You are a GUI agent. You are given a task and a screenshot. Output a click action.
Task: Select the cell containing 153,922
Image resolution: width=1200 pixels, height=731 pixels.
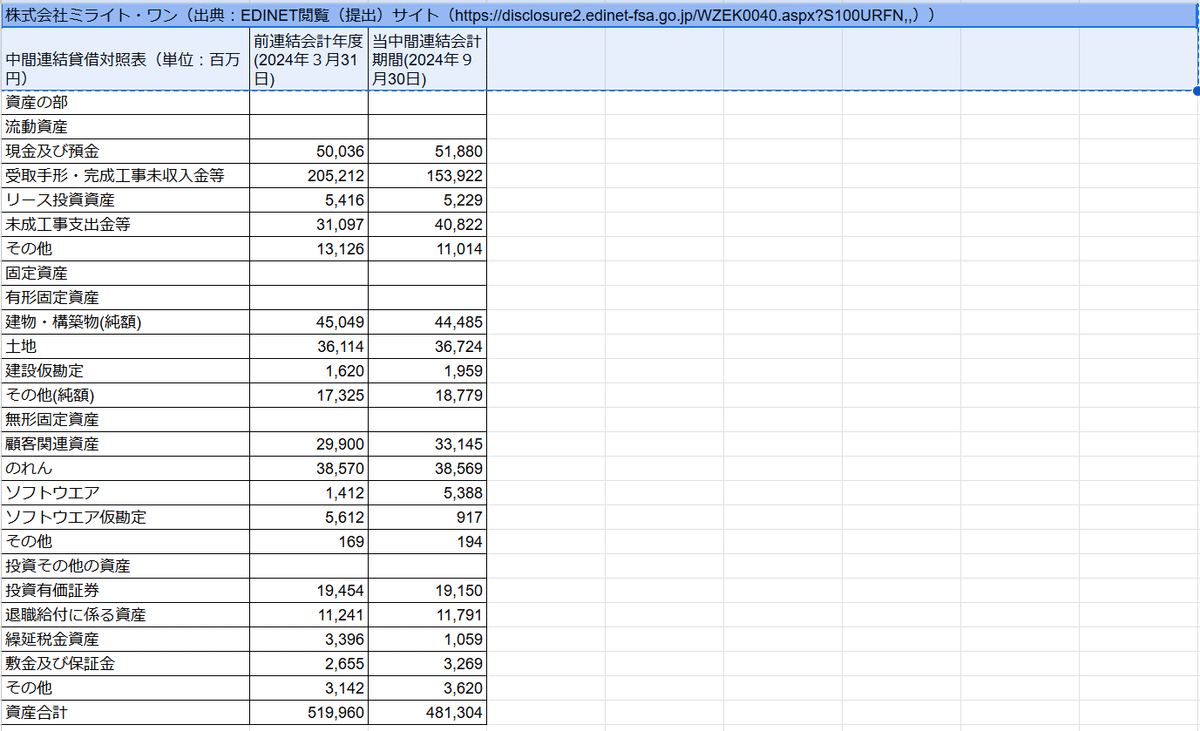point(427,176)
